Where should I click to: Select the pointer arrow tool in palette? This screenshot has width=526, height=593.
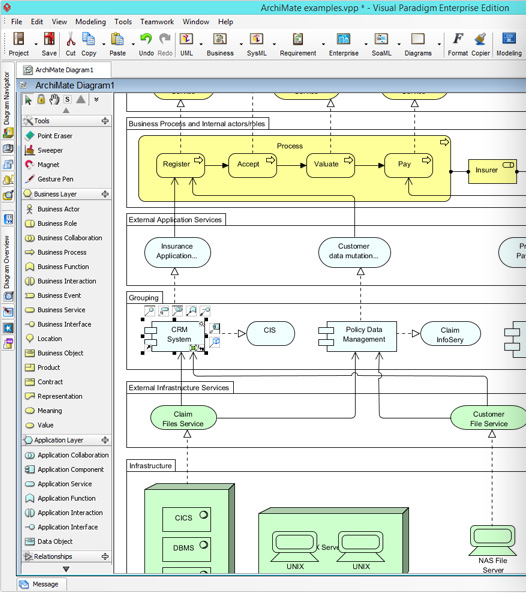click(x=28, y=100)
